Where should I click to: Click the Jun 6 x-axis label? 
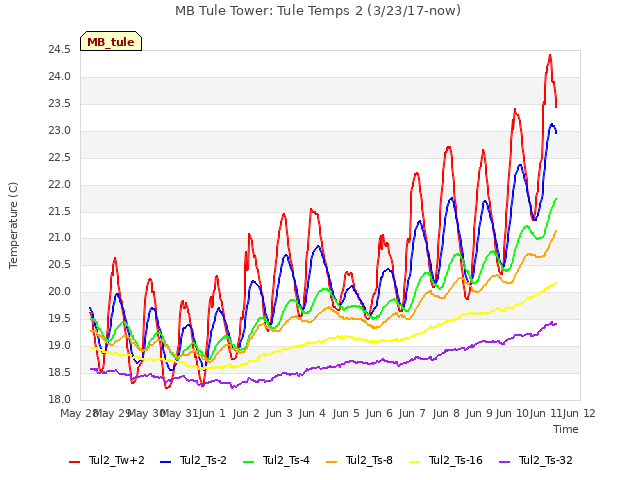point(379,413)
